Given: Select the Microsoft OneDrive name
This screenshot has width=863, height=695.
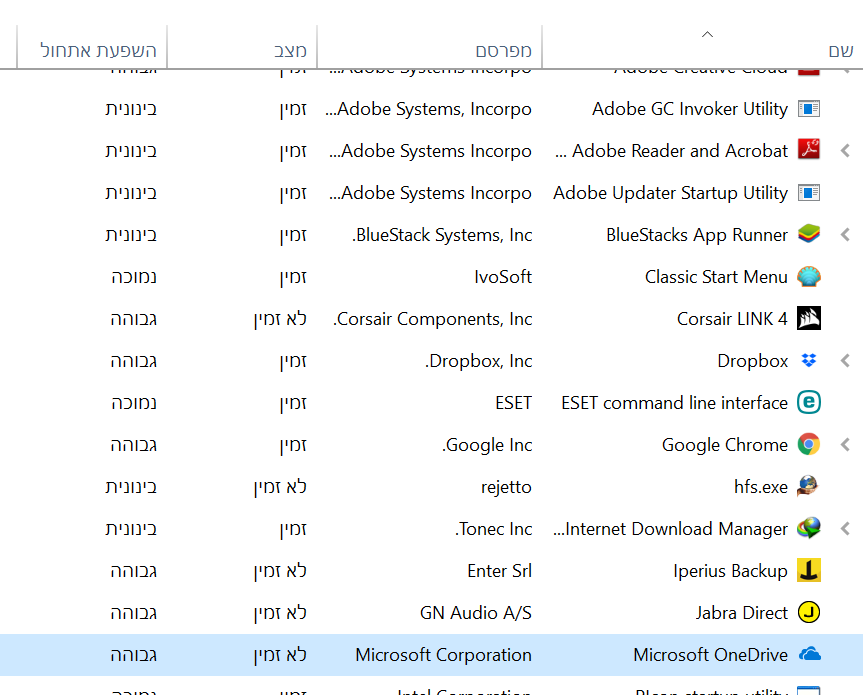Looking at the screenshot, I should [711, 655].
